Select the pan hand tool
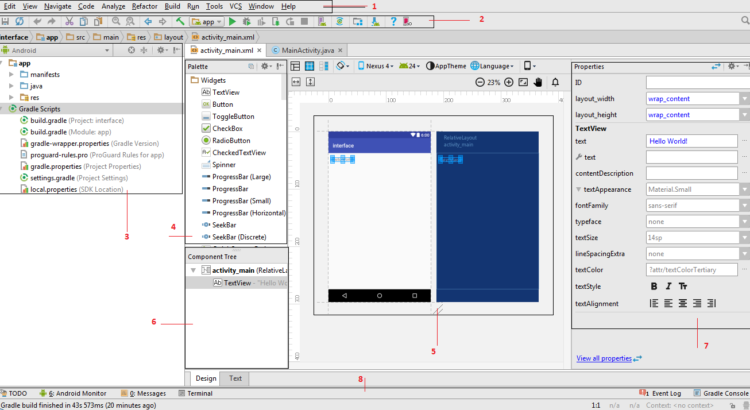750x410 pixels. tap(540, 83)
